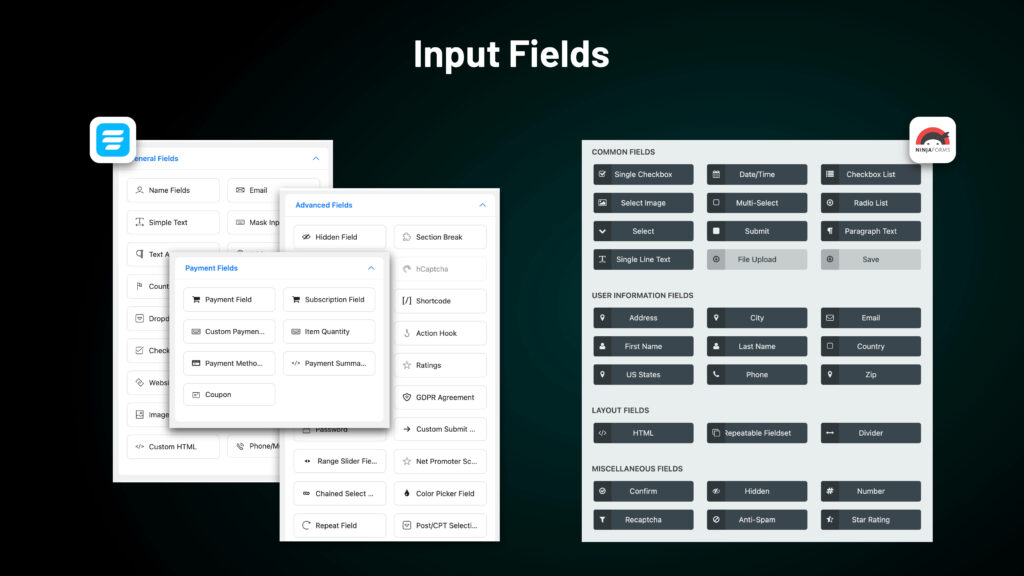Screen dimensions: 1024x576
Task: Click the File Upload field
Action: pos(757,259)
